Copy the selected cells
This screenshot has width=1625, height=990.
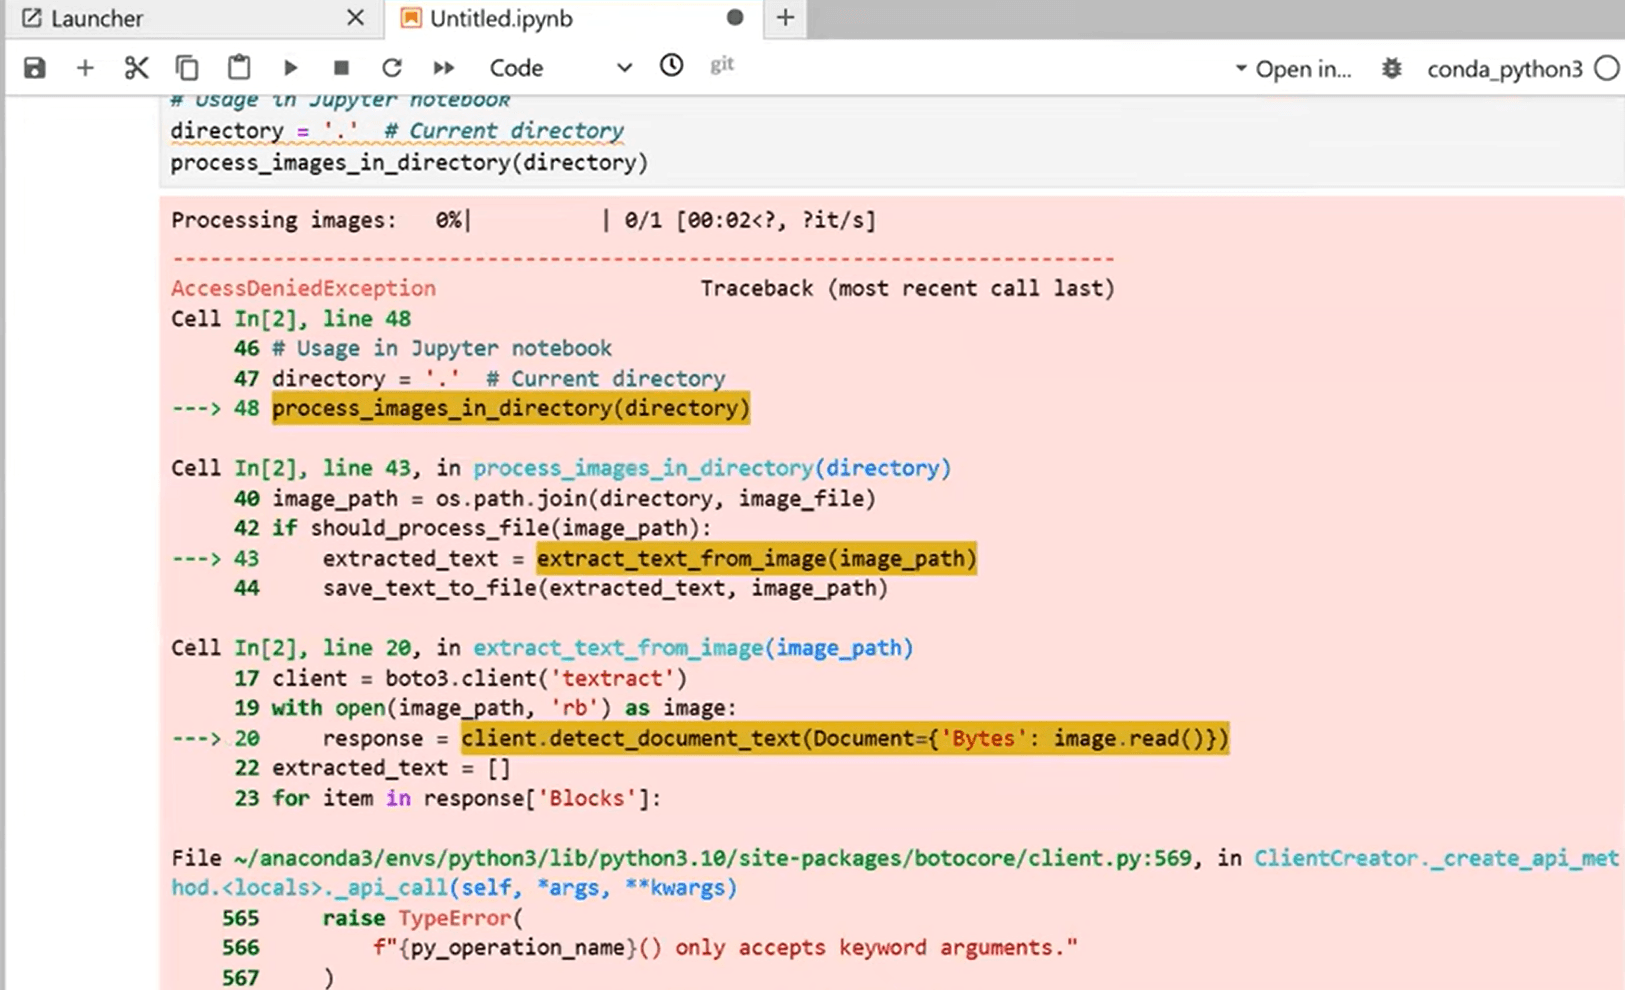point(188,67)
